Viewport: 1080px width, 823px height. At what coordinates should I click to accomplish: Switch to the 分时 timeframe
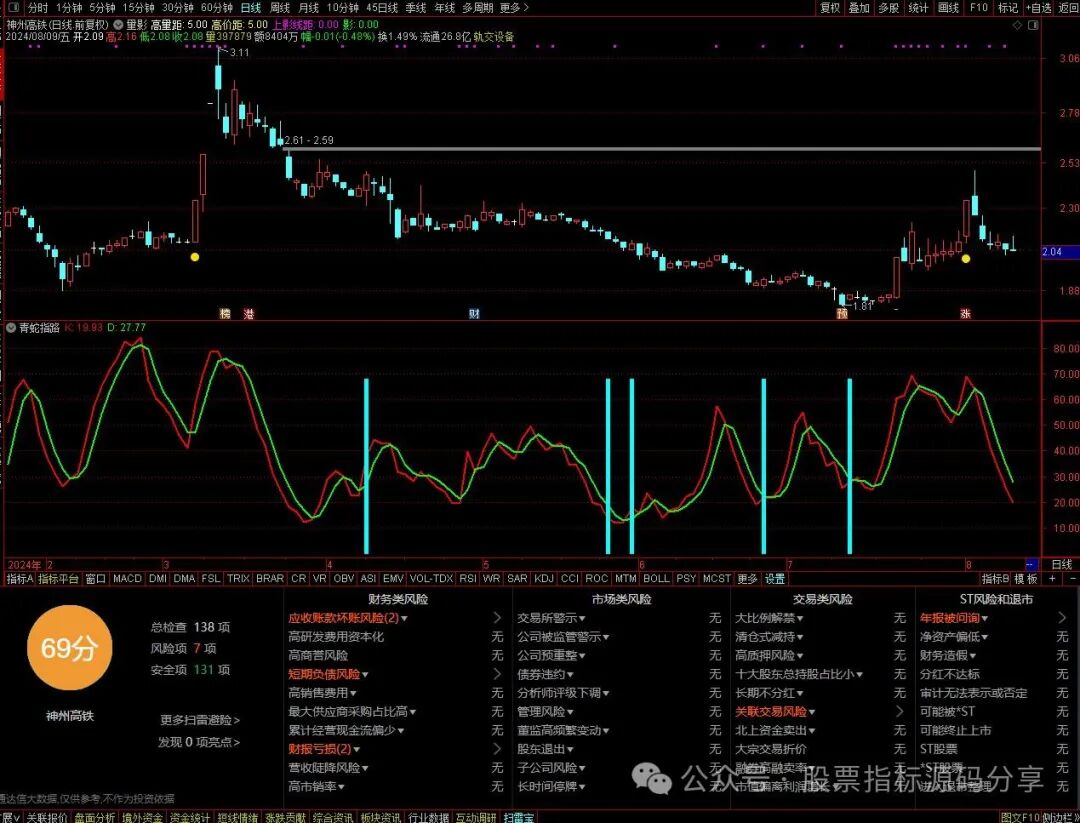point(38,8)
